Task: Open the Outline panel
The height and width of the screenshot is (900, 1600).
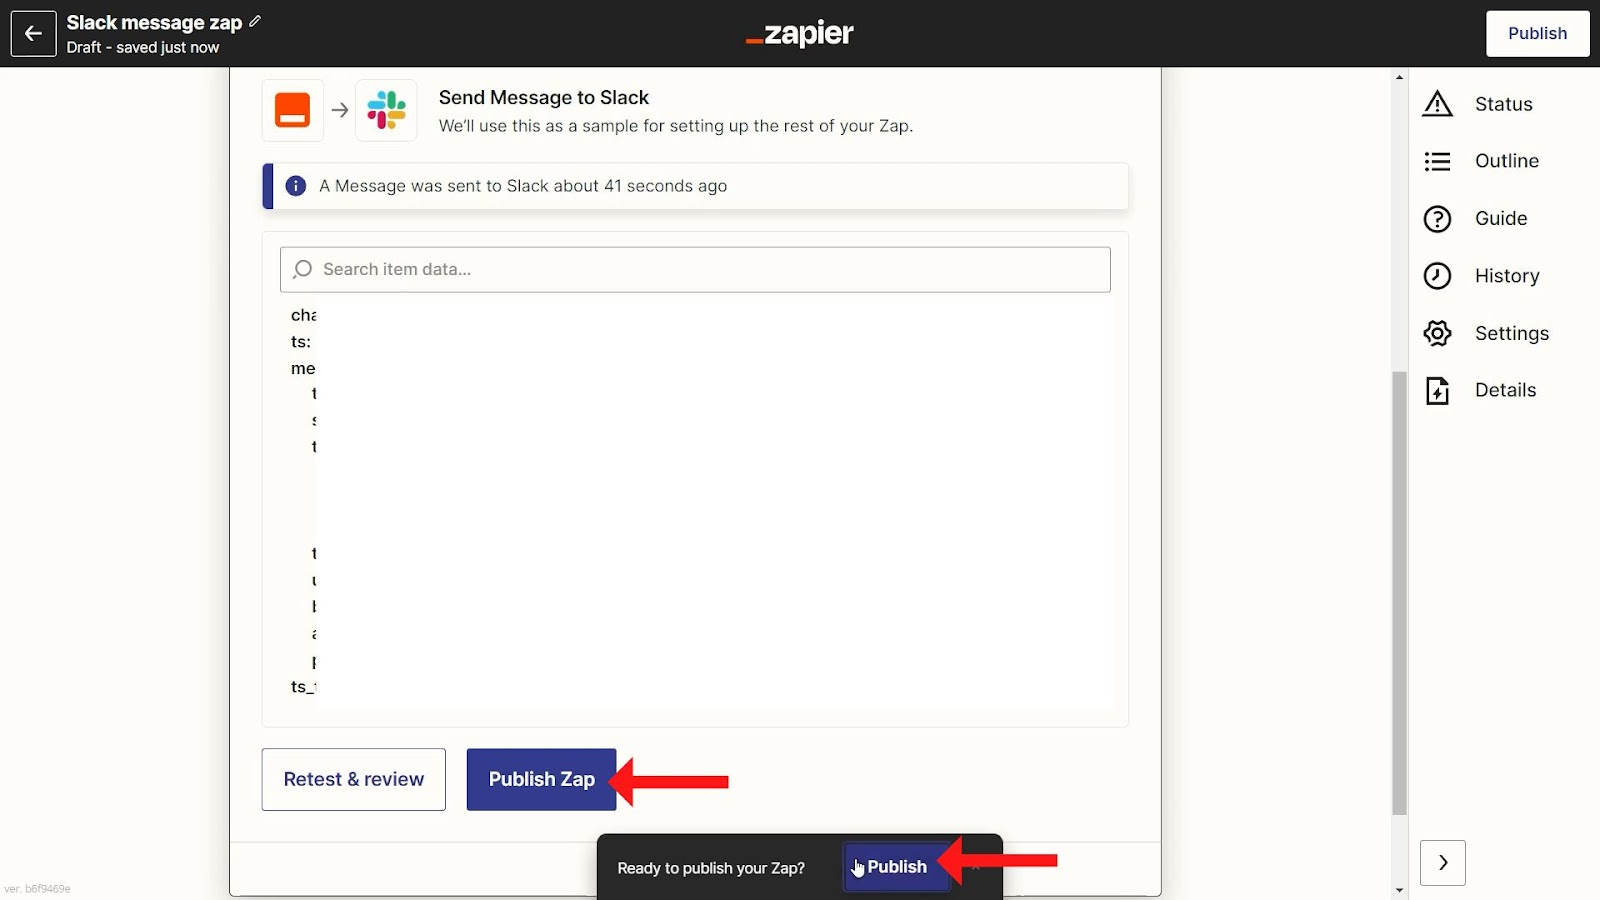Action: (x=1507, y=161)
